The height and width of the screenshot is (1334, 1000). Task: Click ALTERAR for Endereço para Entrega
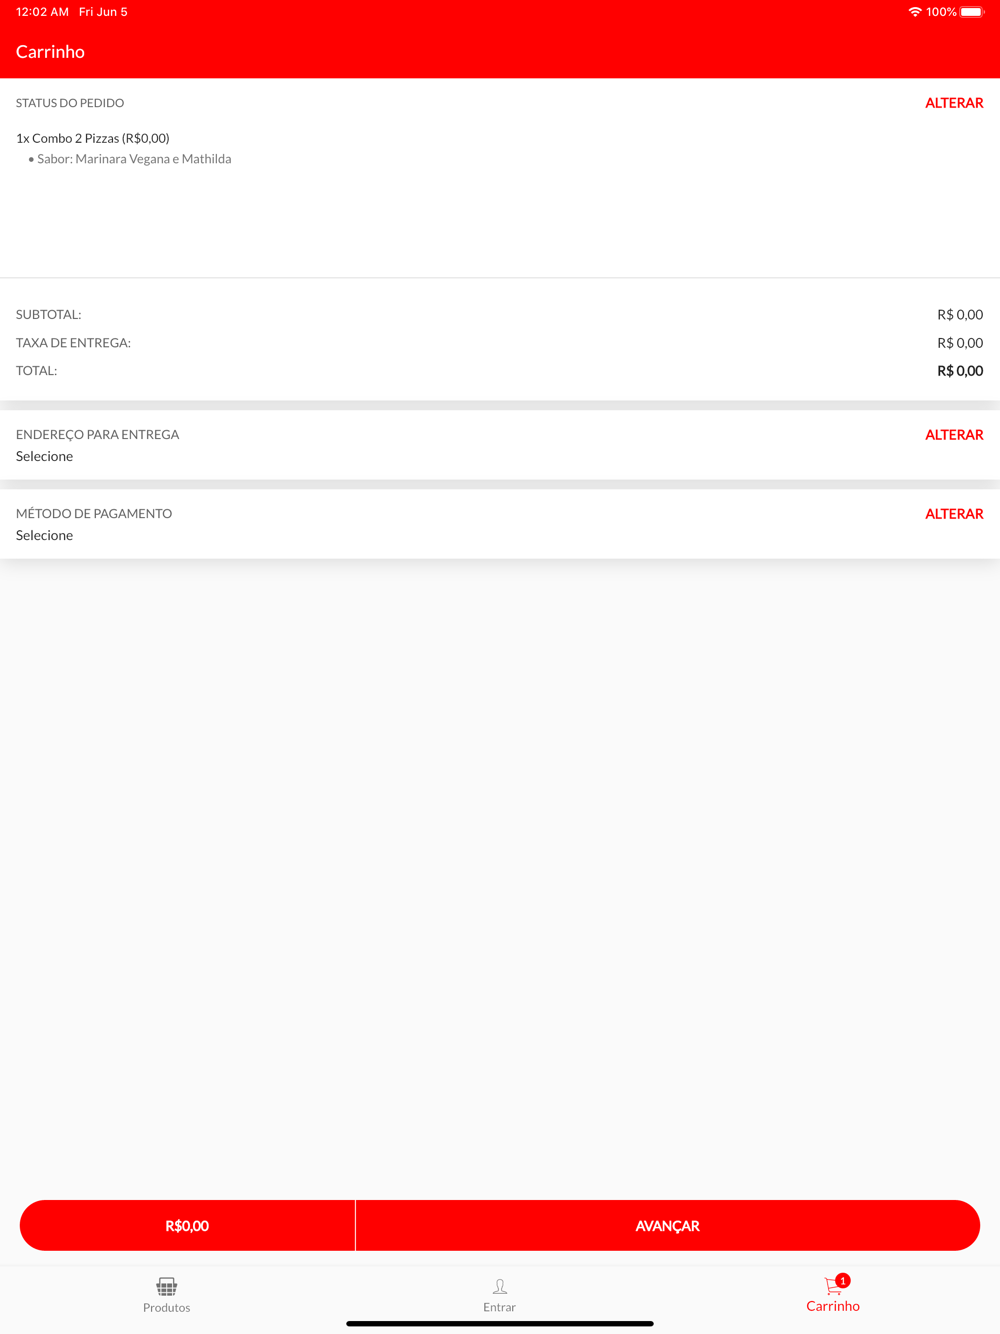coord(954,435)
